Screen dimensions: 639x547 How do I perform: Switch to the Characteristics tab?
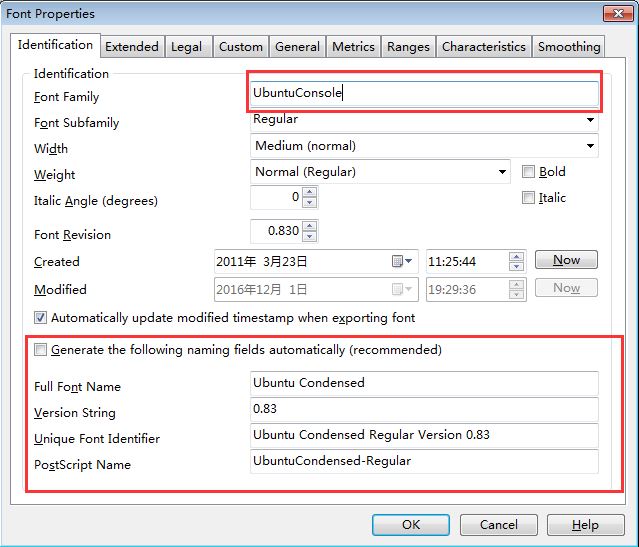pos(483,46)
